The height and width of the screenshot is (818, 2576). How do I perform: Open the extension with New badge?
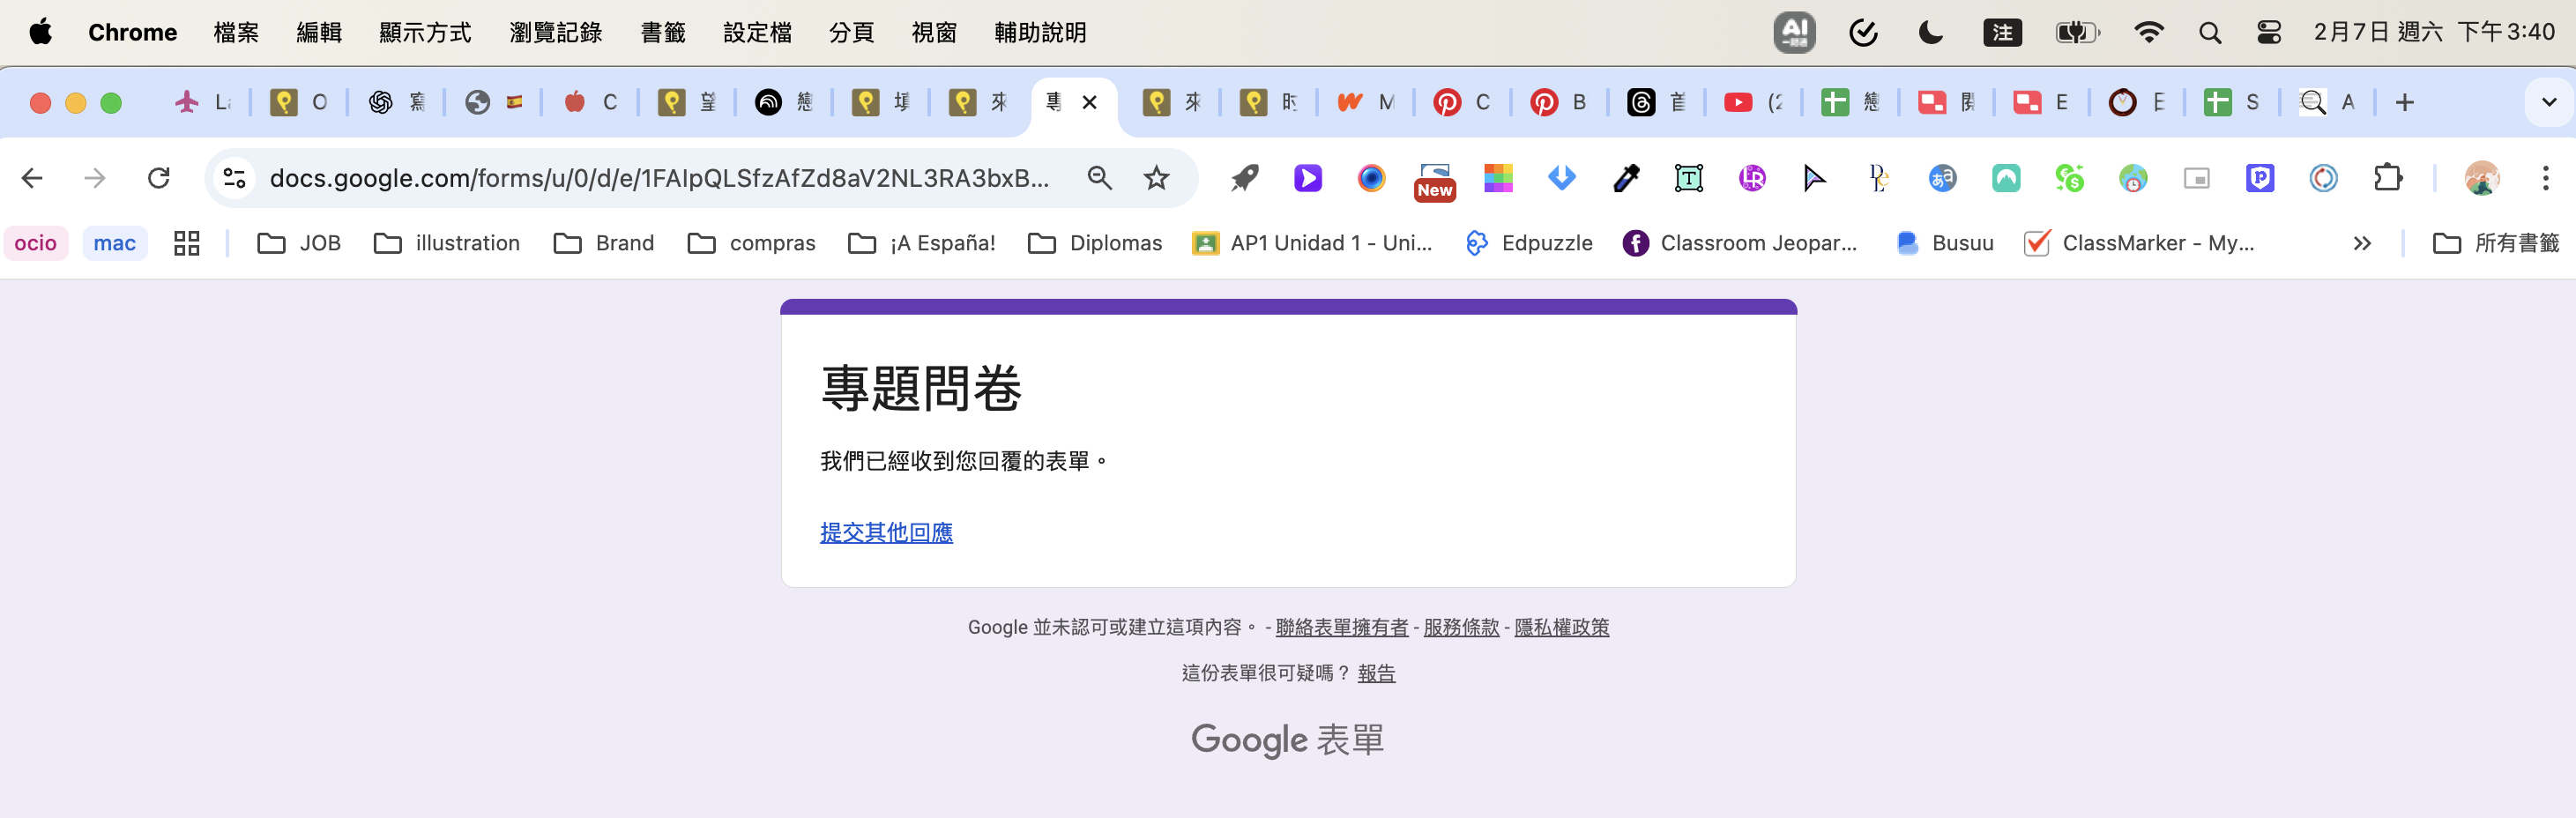[1434, 181]
